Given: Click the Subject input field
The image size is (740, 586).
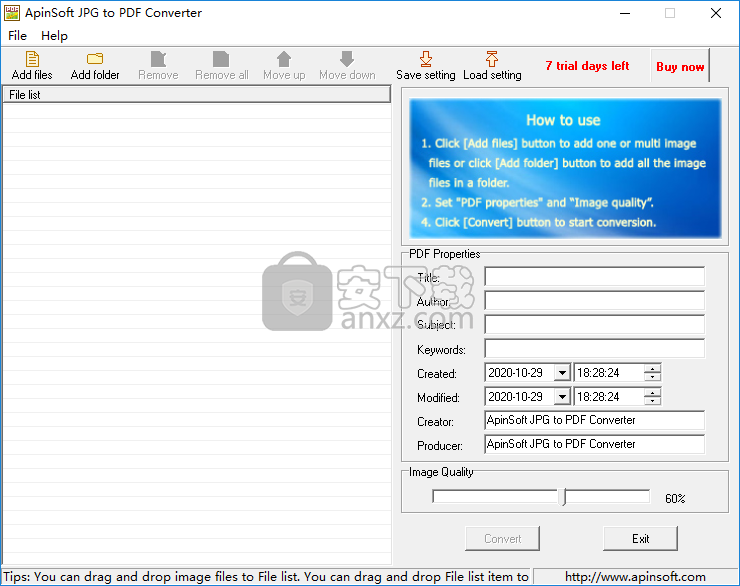Looking at the screenshot, I should click(595, 325).
